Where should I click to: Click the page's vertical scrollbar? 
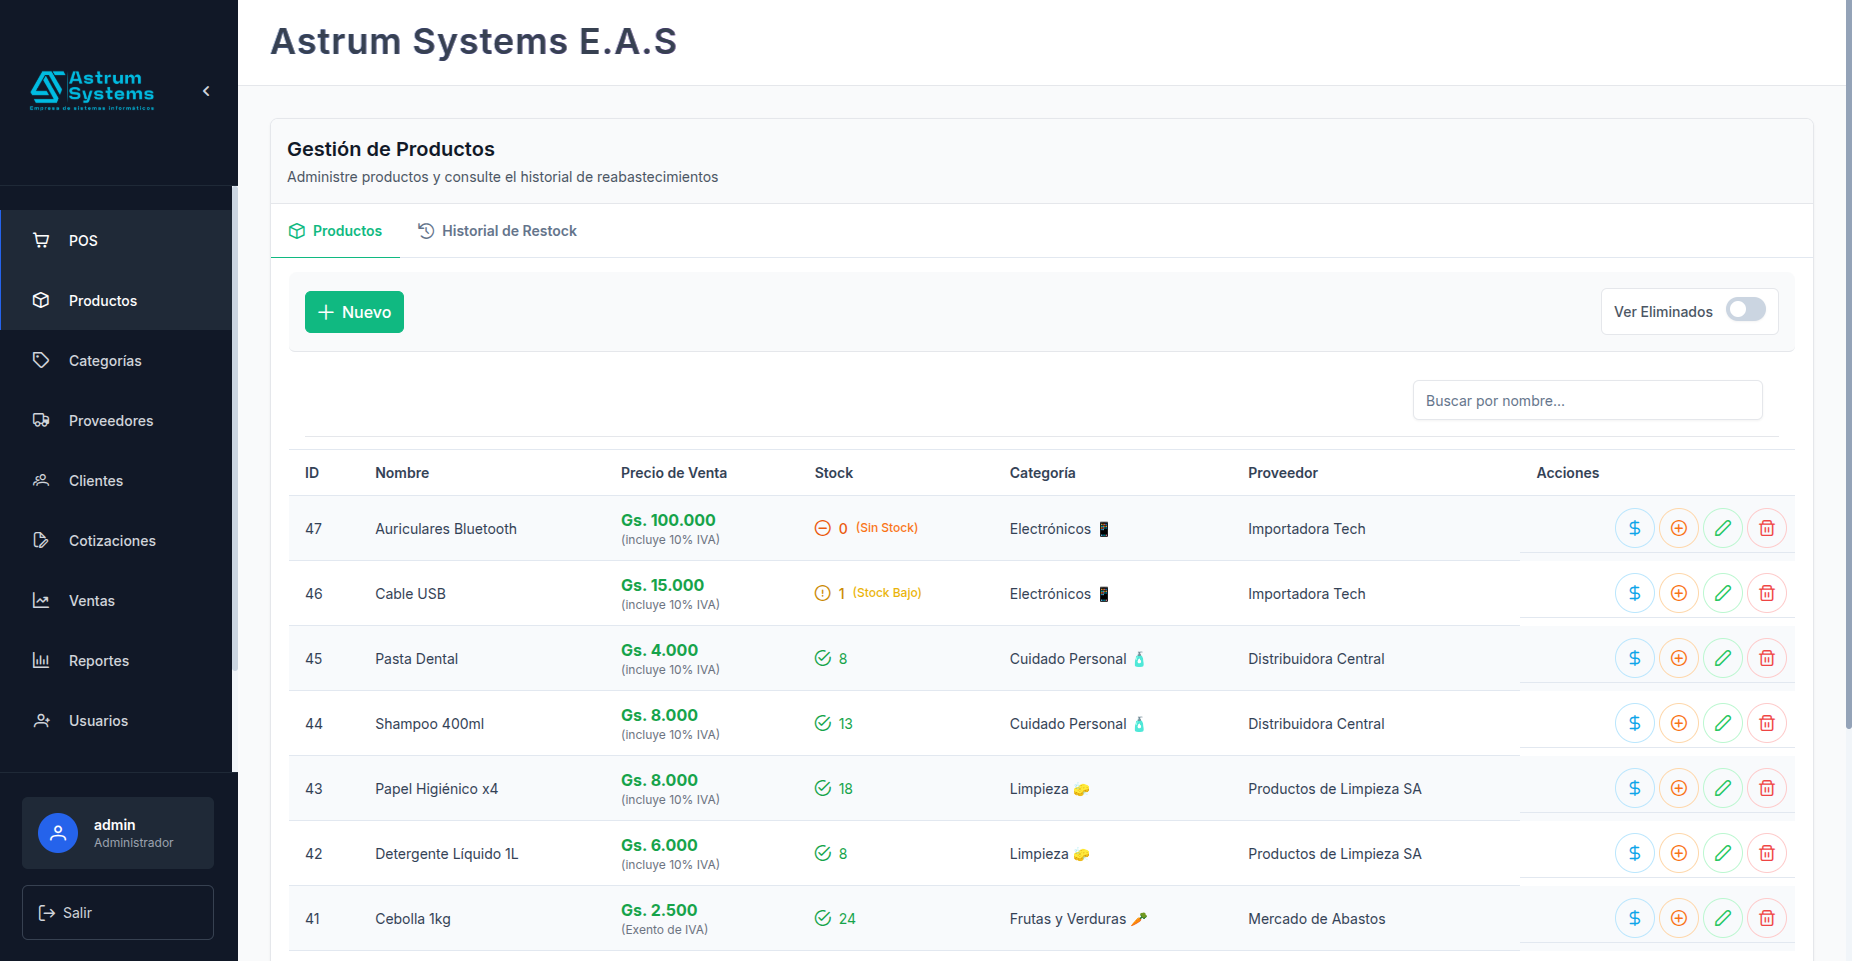point(1848,400)
